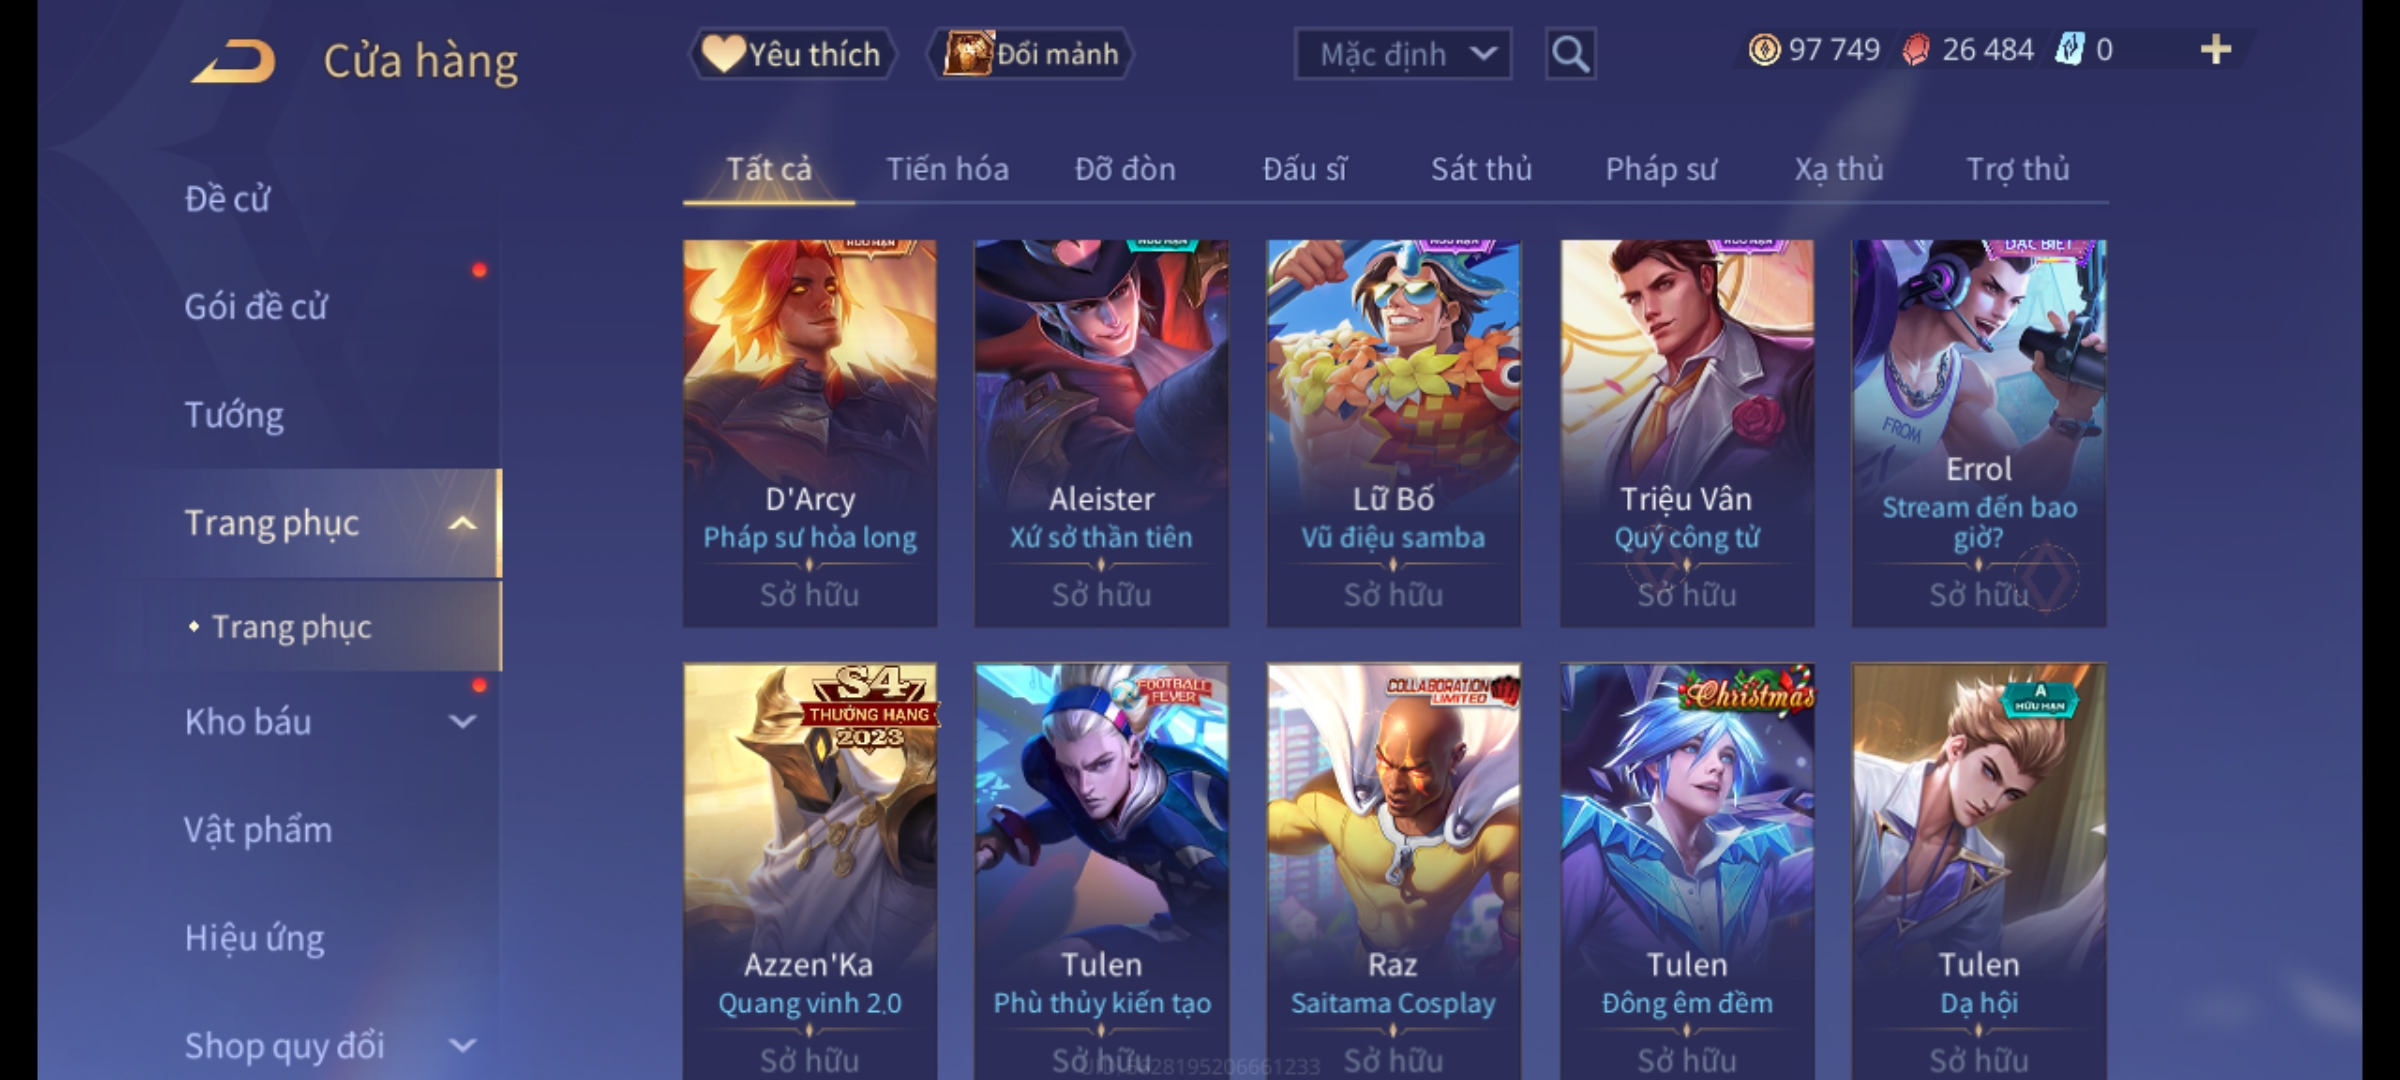Tap the blue voucher currency icon
The width and height of the screenshot is (2400, 1080).
(x=2069, y=50)
